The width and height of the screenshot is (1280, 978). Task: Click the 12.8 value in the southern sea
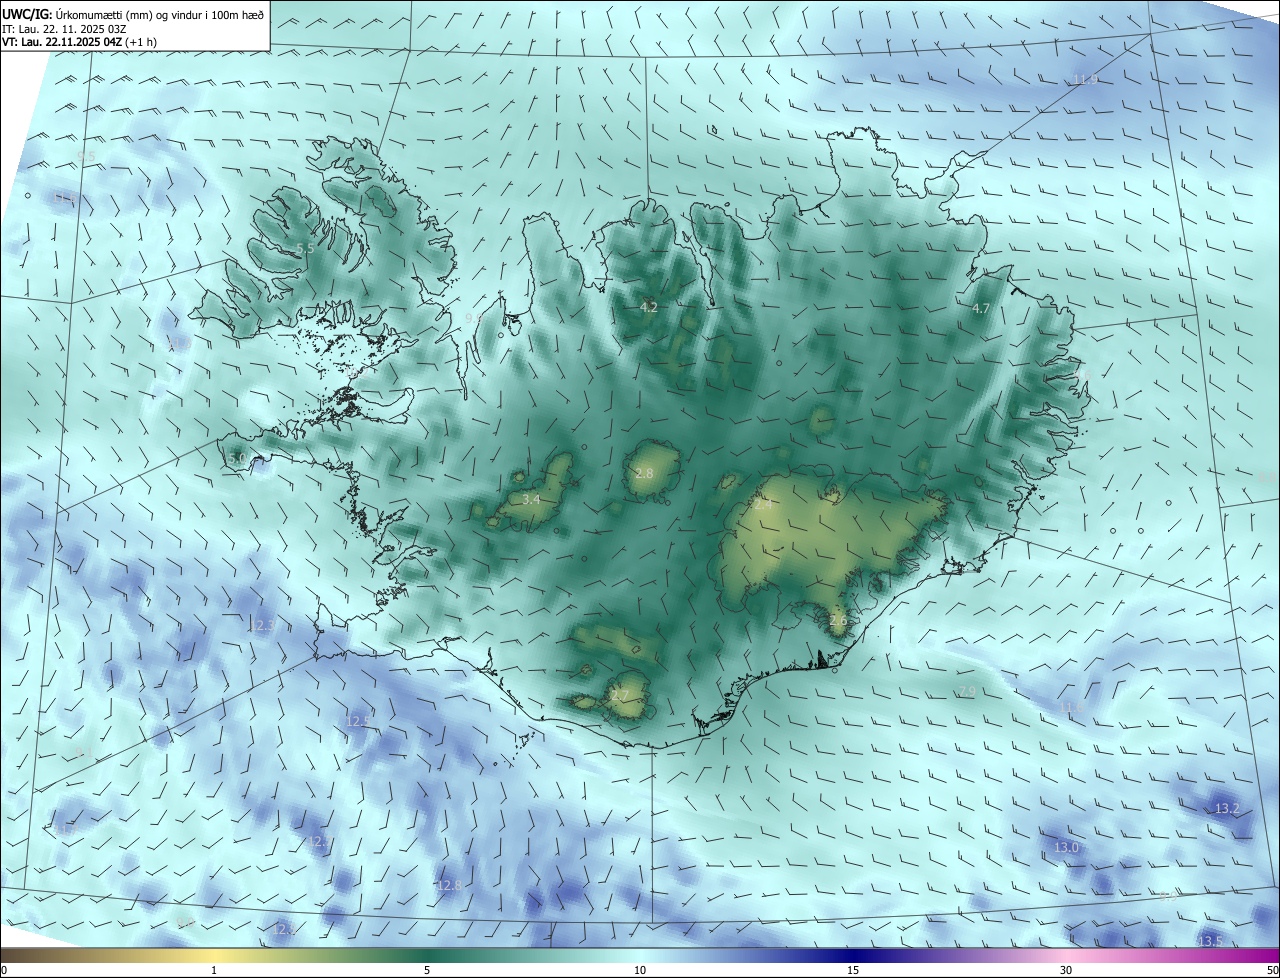click(450, 885)
